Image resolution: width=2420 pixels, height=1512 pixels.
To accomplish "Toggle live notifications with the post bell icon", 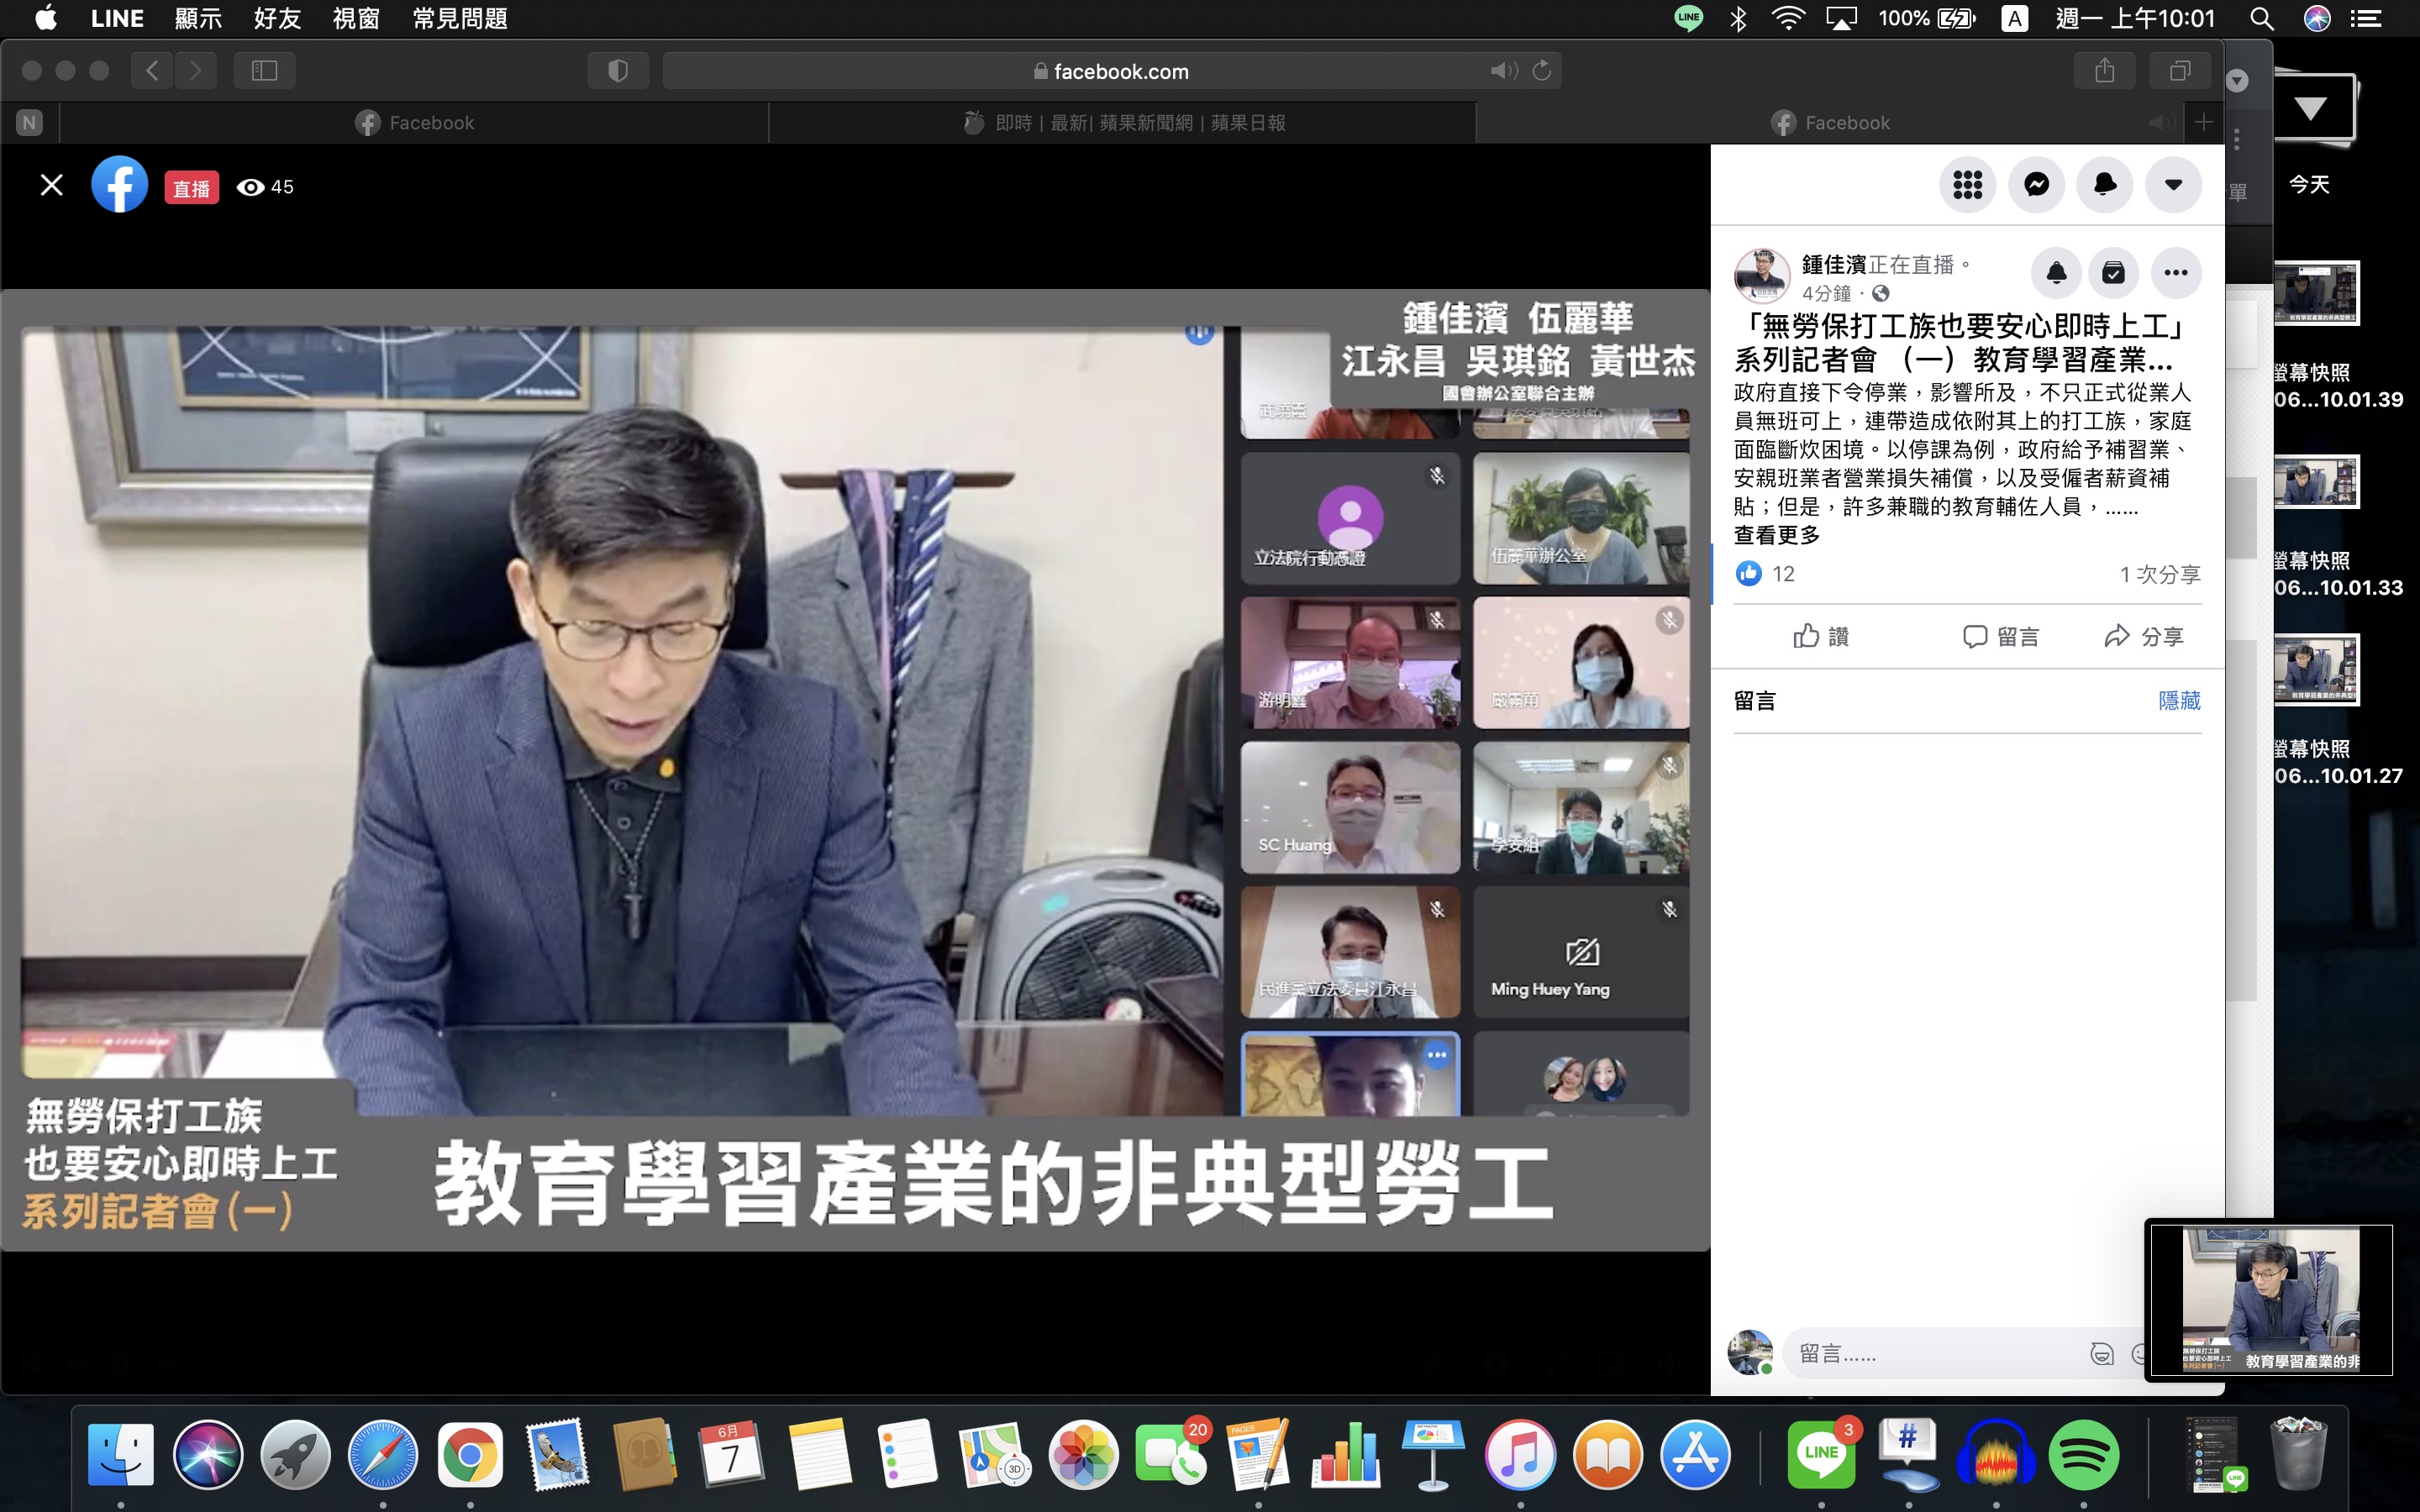I will tap(2056, 272).
